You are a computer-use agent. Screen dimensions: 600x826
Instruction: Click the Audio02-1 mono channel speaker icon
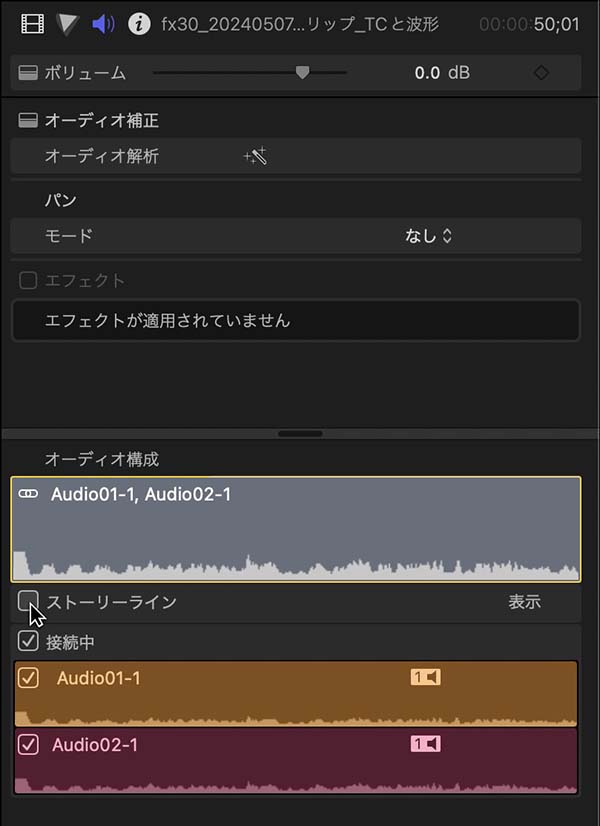(426, 744)
